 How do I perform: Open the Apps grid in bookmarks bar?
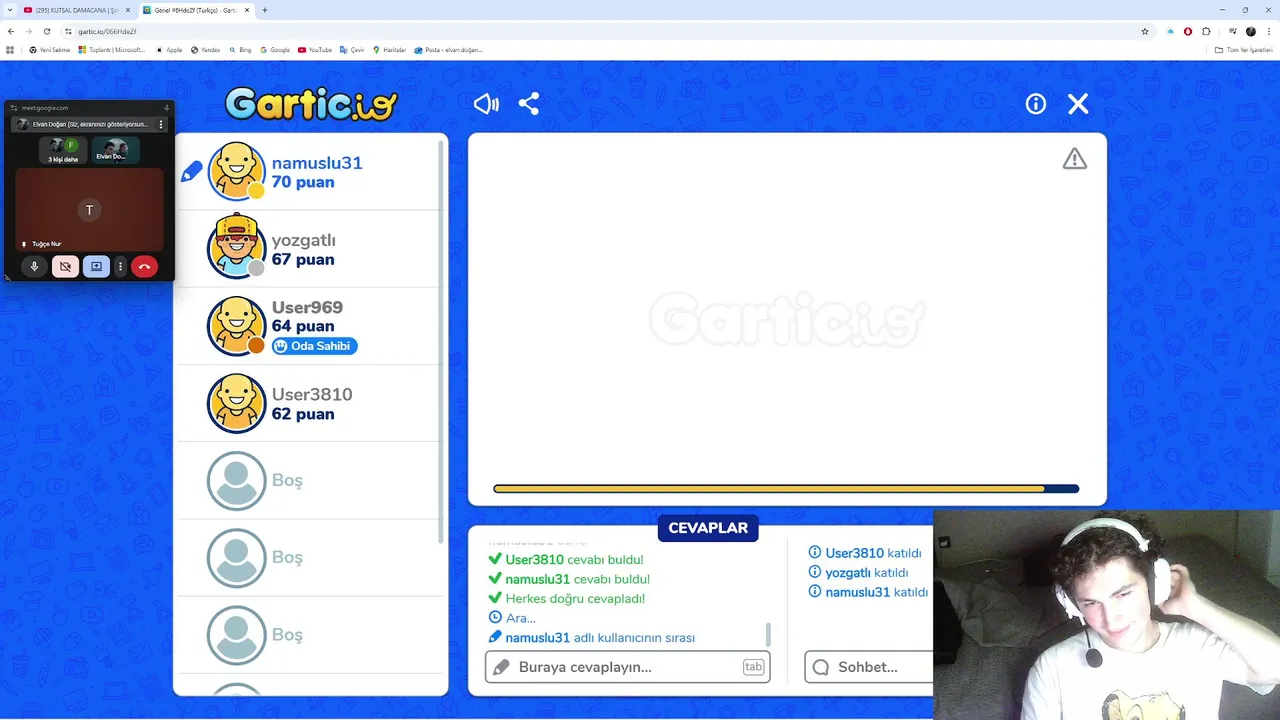[x=10, y=50]
